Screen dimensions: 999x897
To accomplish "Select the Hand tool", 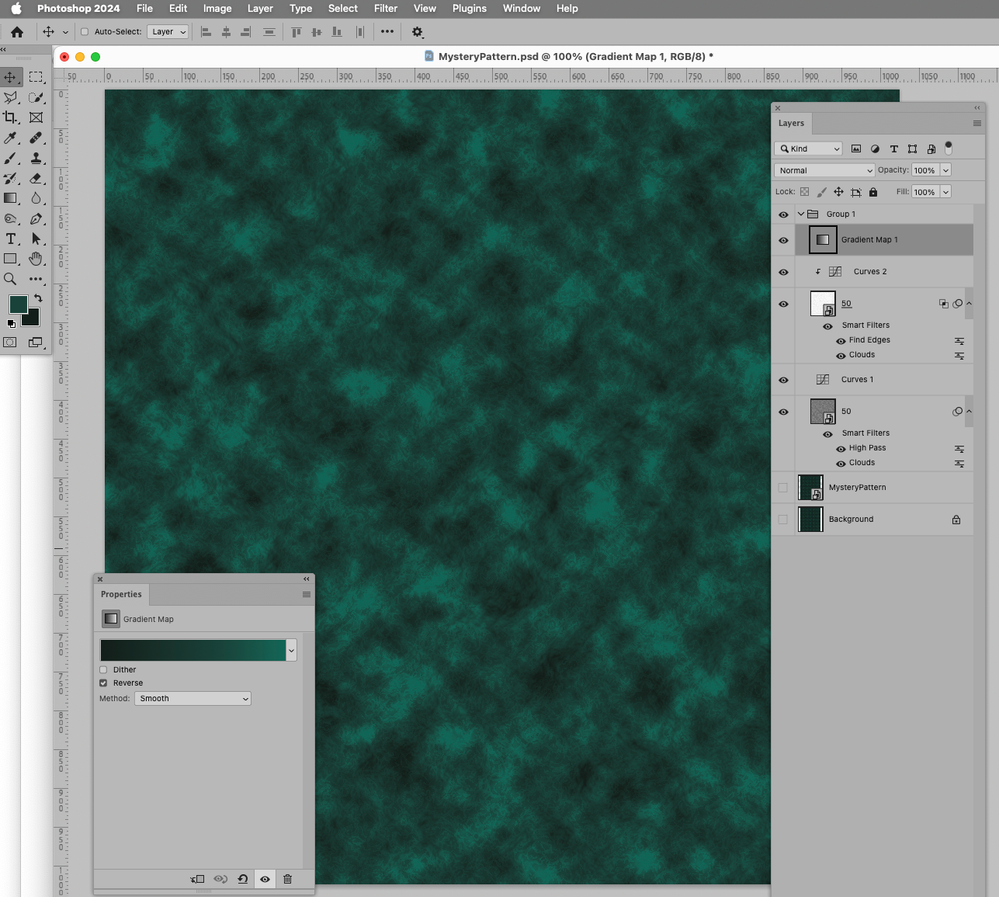I will pyautogui.click(x=37, y=261).
